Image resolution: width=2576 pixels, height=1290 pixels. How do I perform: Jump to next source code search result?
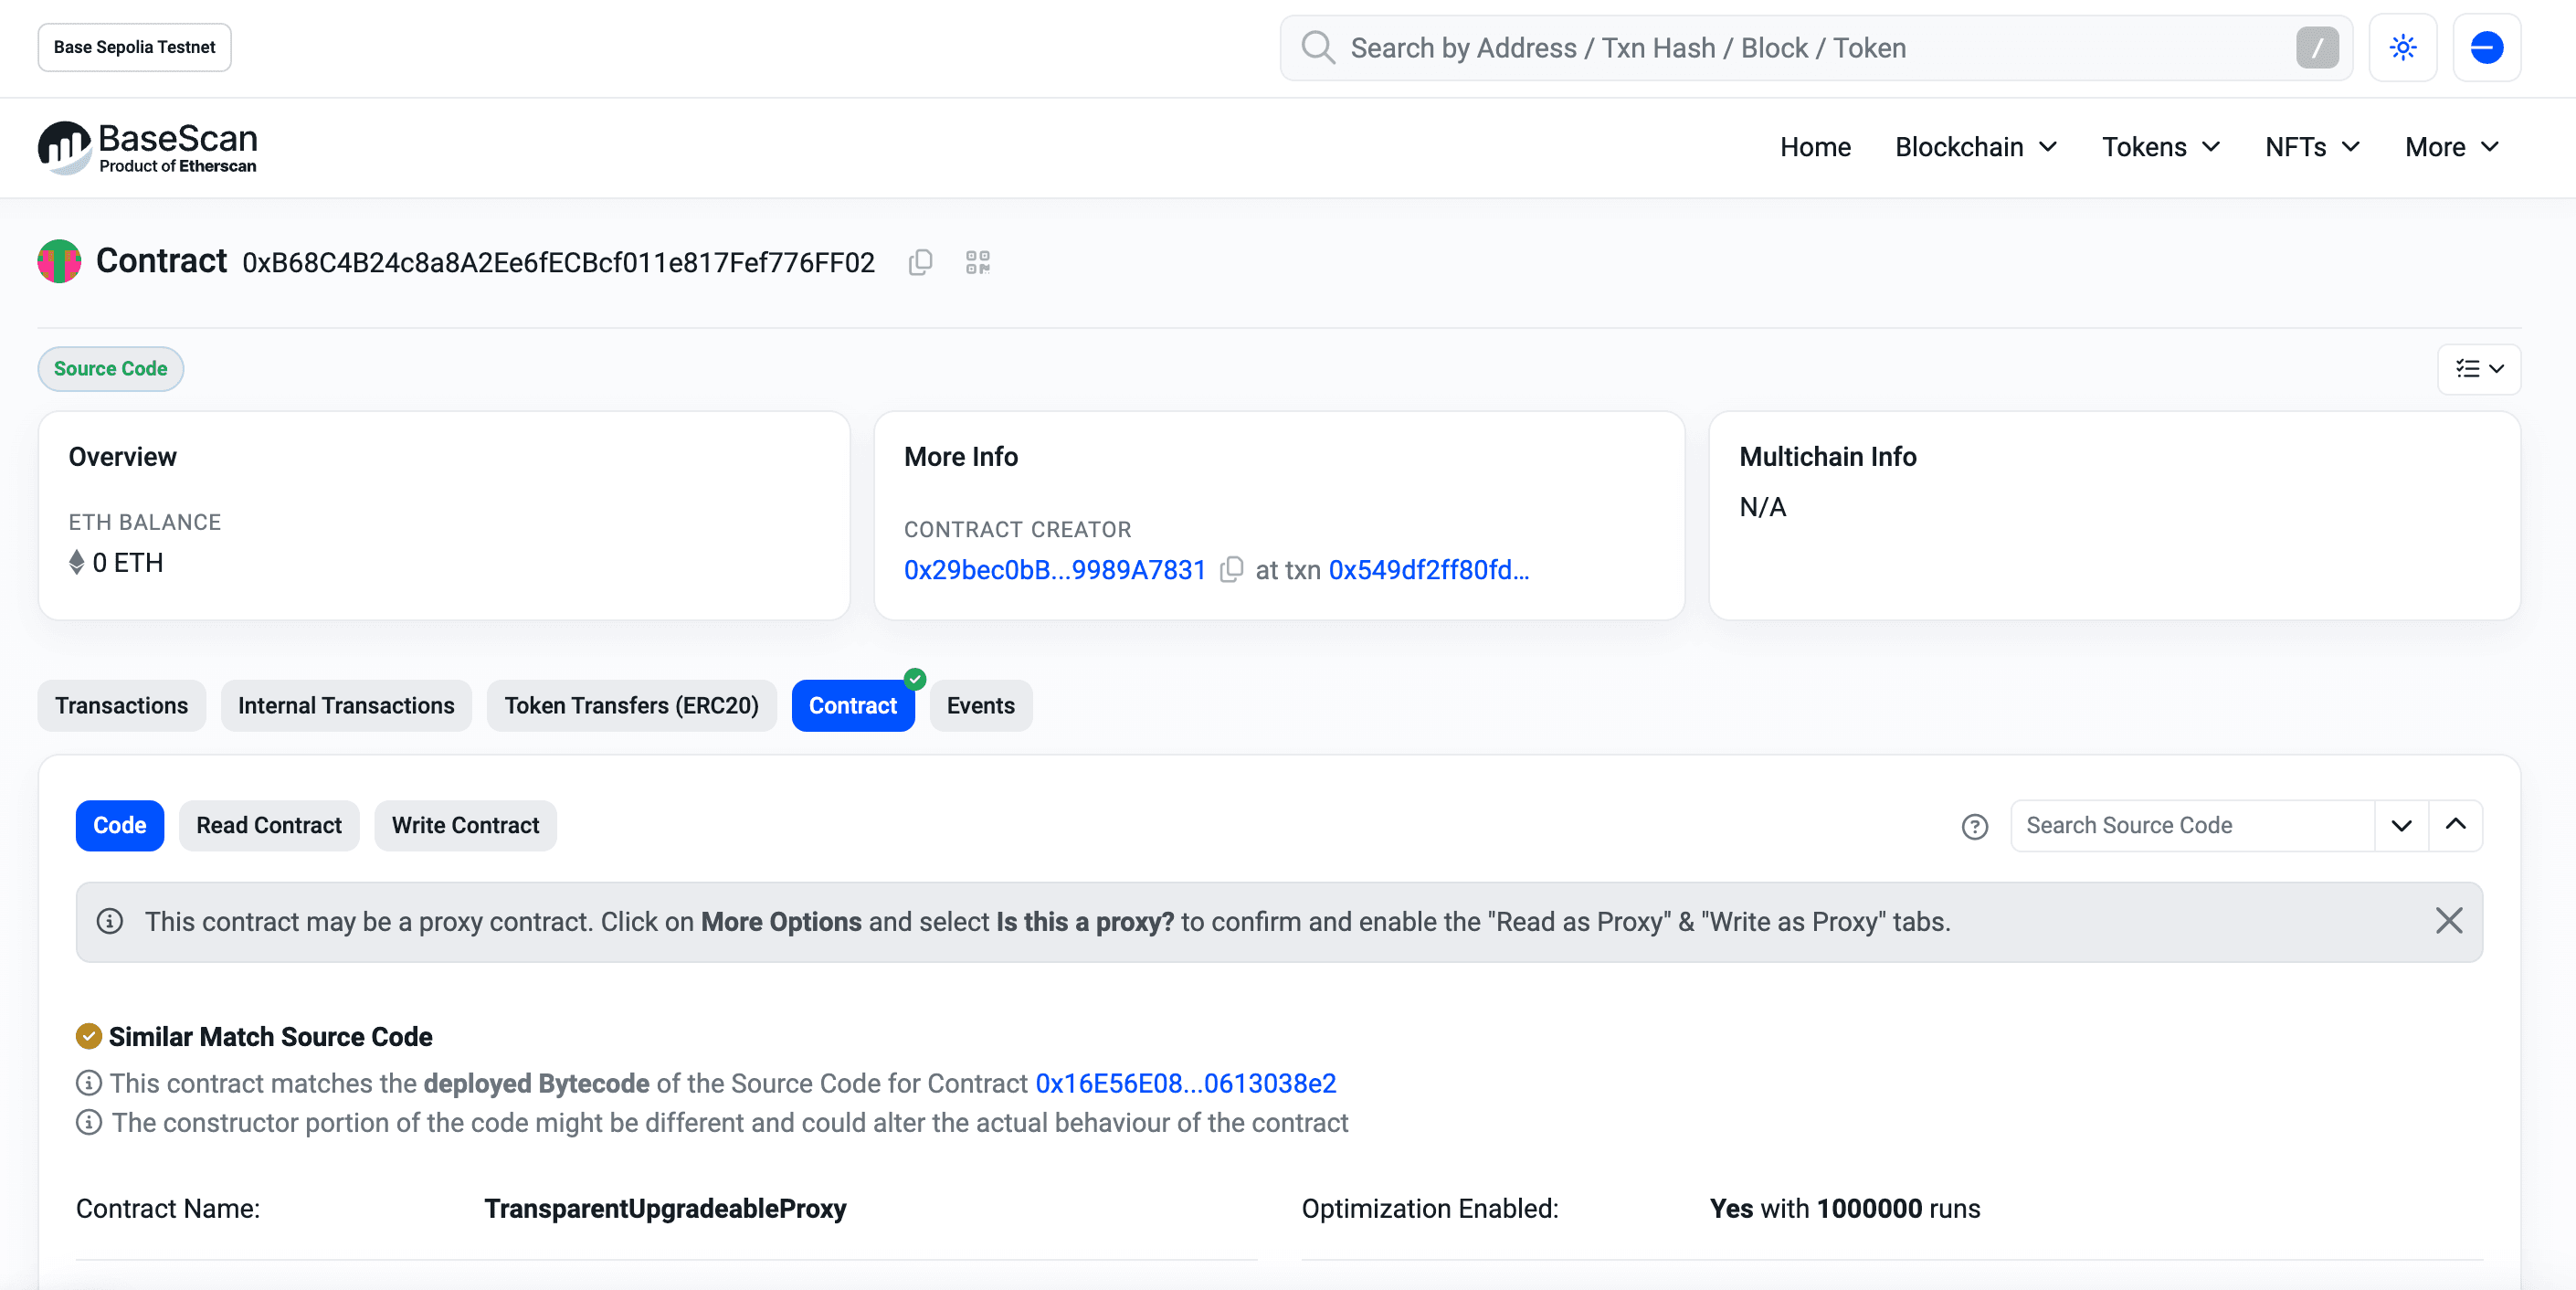(2401, 825)
